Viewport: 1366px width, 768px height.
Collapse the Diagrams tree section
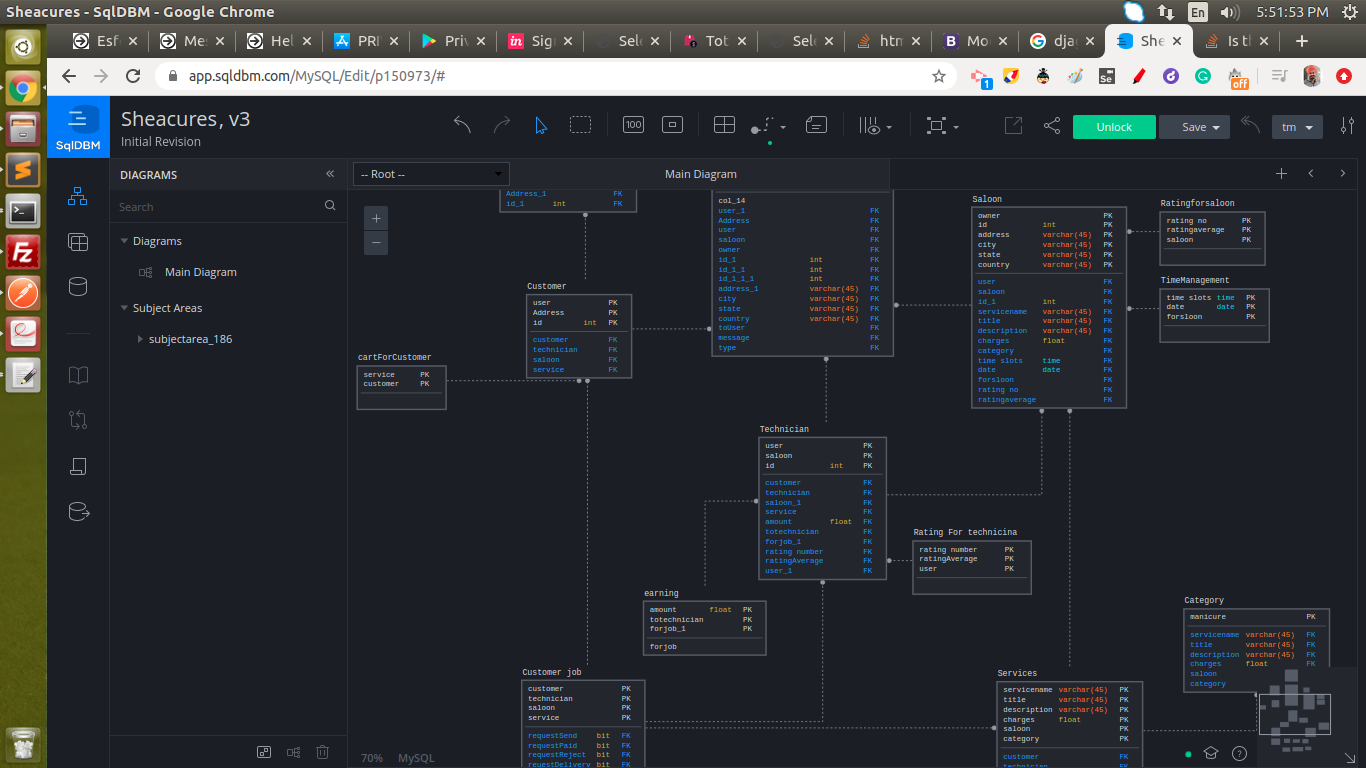click(x=124, y=241)
